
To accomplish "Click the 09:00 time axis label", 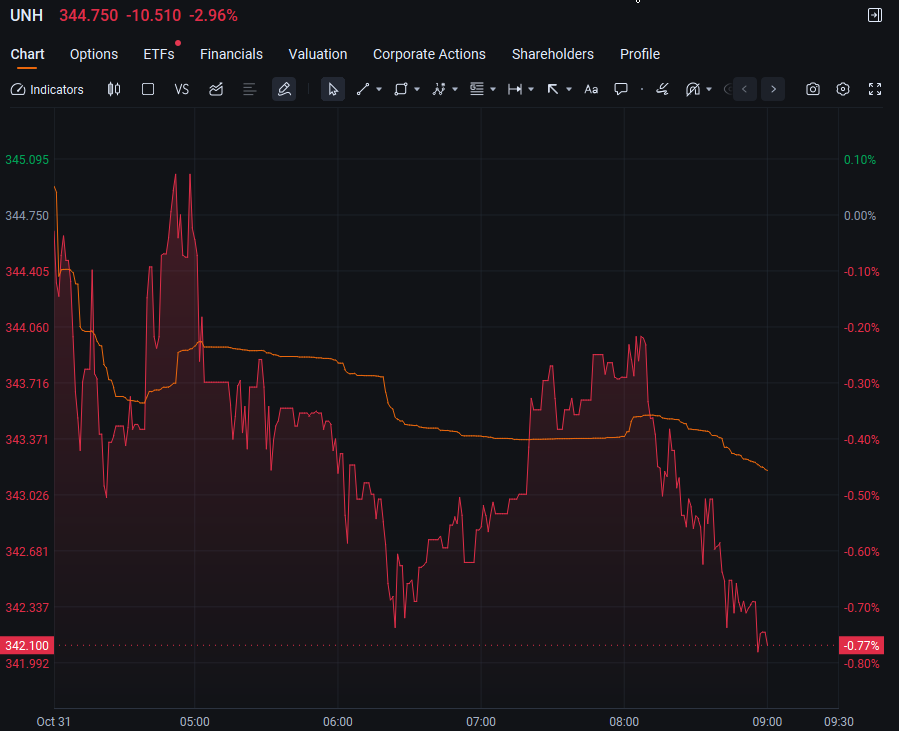I will (767, 722).
